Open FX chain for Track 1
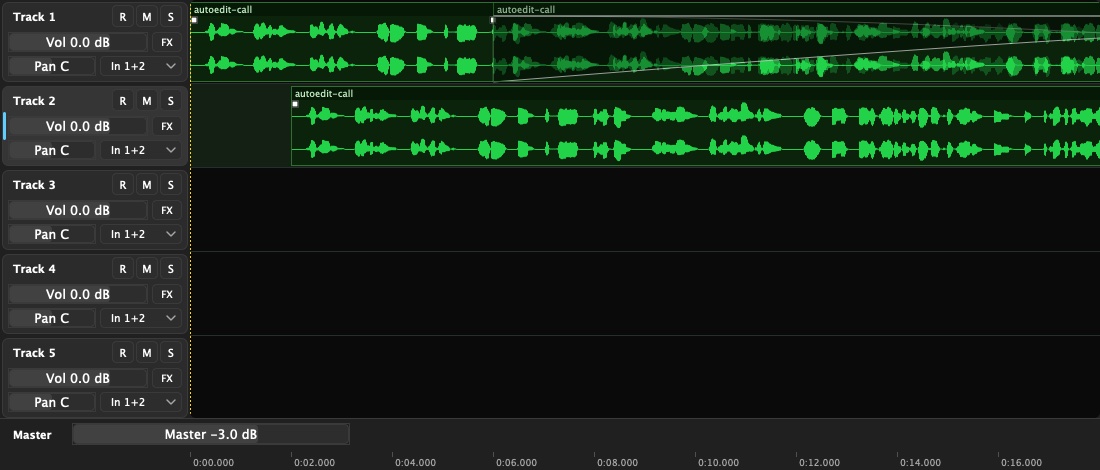 coord(167,42)
